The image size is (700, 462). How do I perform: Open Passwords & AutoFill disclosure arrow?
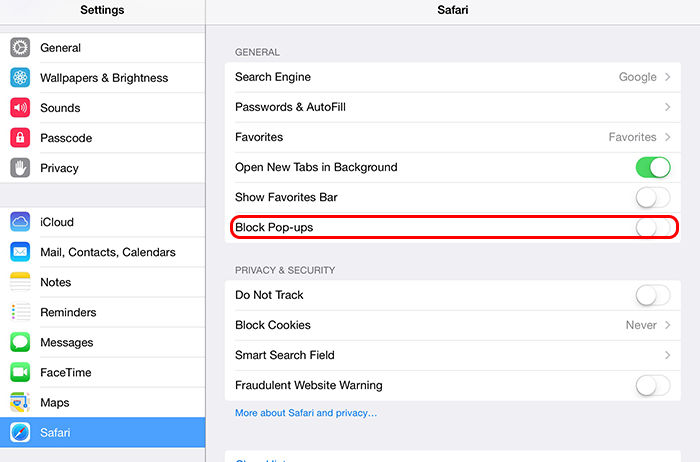[x=667, y=107]
